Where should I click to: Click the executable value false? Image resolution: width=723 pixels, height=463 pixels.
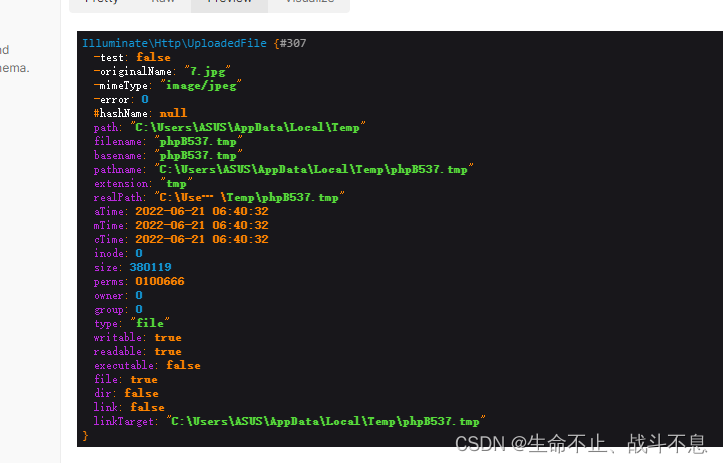coord(183,365)
